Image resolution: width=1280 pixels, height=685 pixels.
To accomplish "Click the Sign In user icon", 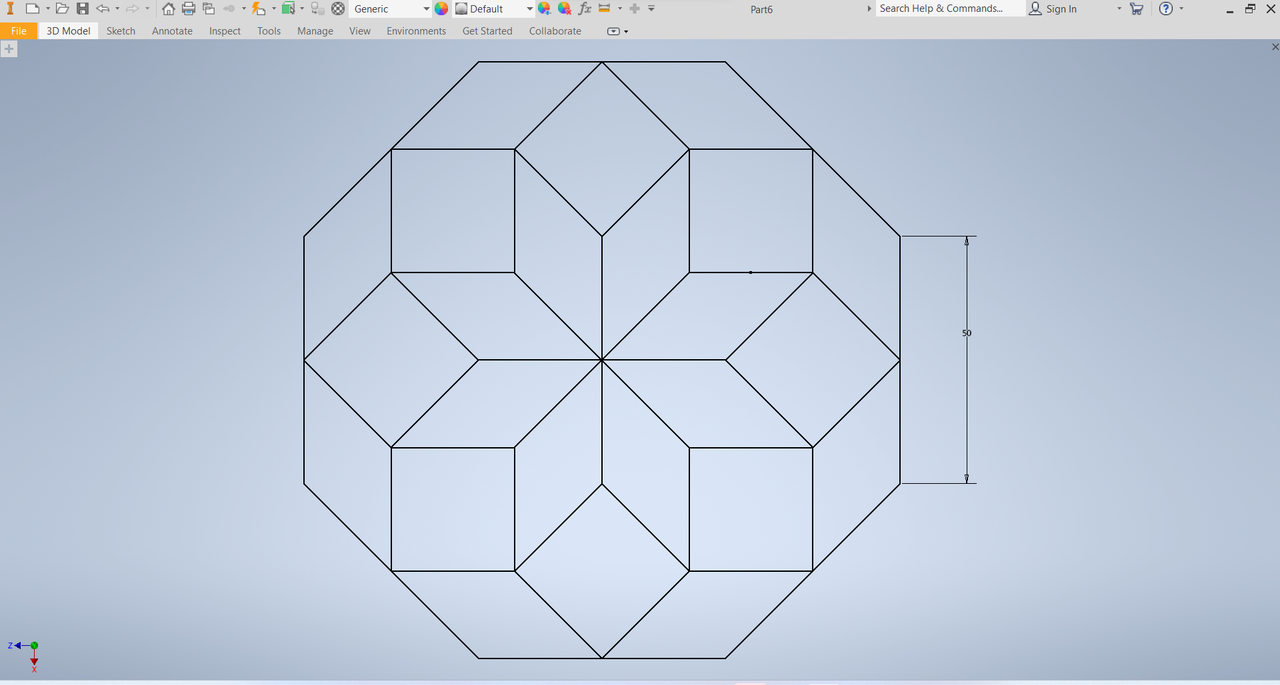I will click(1035, 9).
